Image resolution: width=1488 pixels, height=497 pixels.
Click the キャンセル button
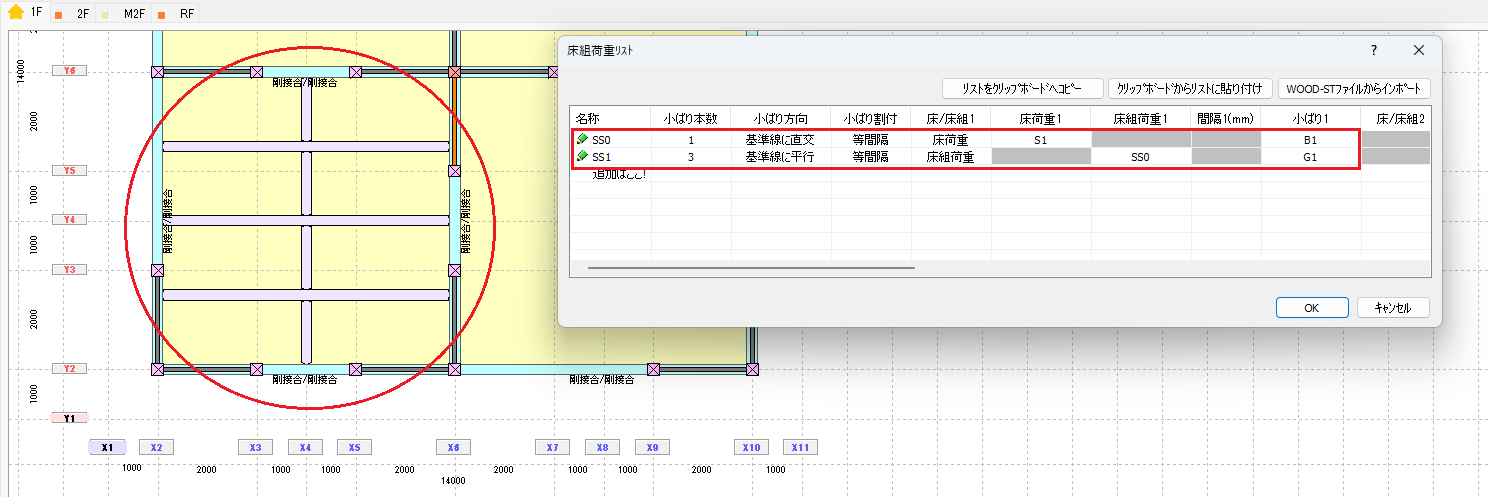click(x=1392, y=308)
